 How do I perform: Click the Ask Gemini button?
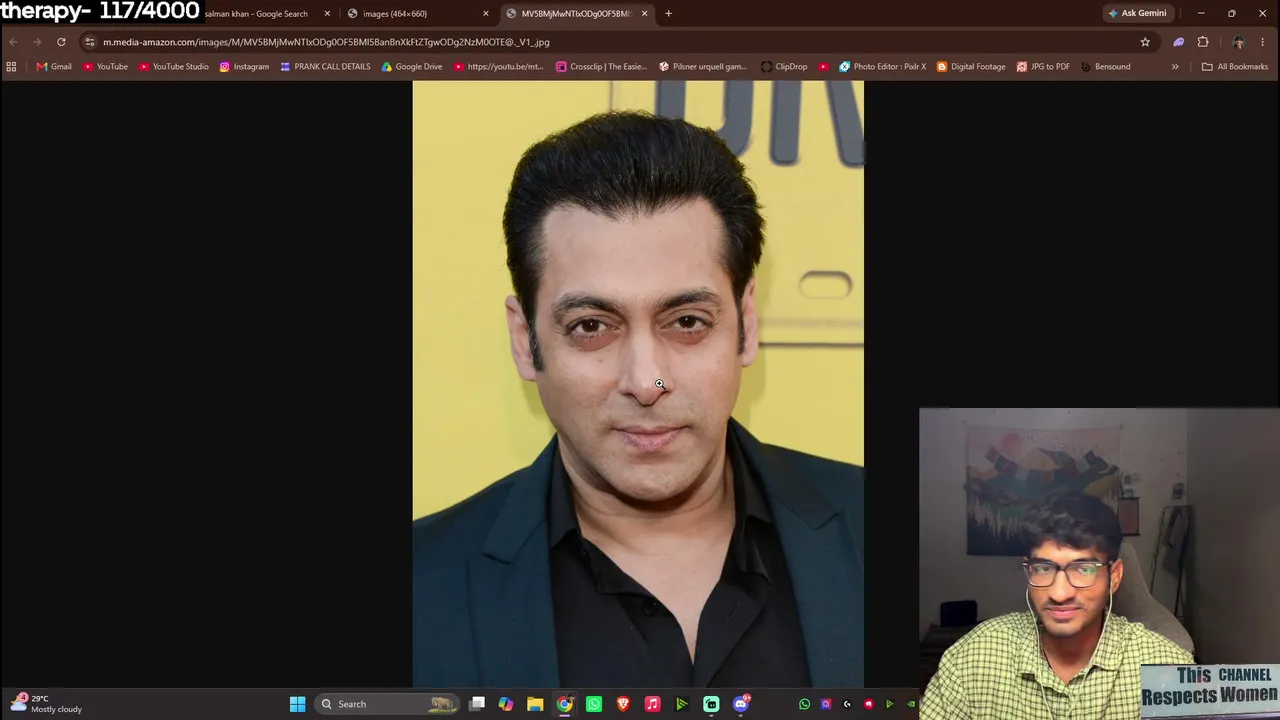[x=1137, y=14]
